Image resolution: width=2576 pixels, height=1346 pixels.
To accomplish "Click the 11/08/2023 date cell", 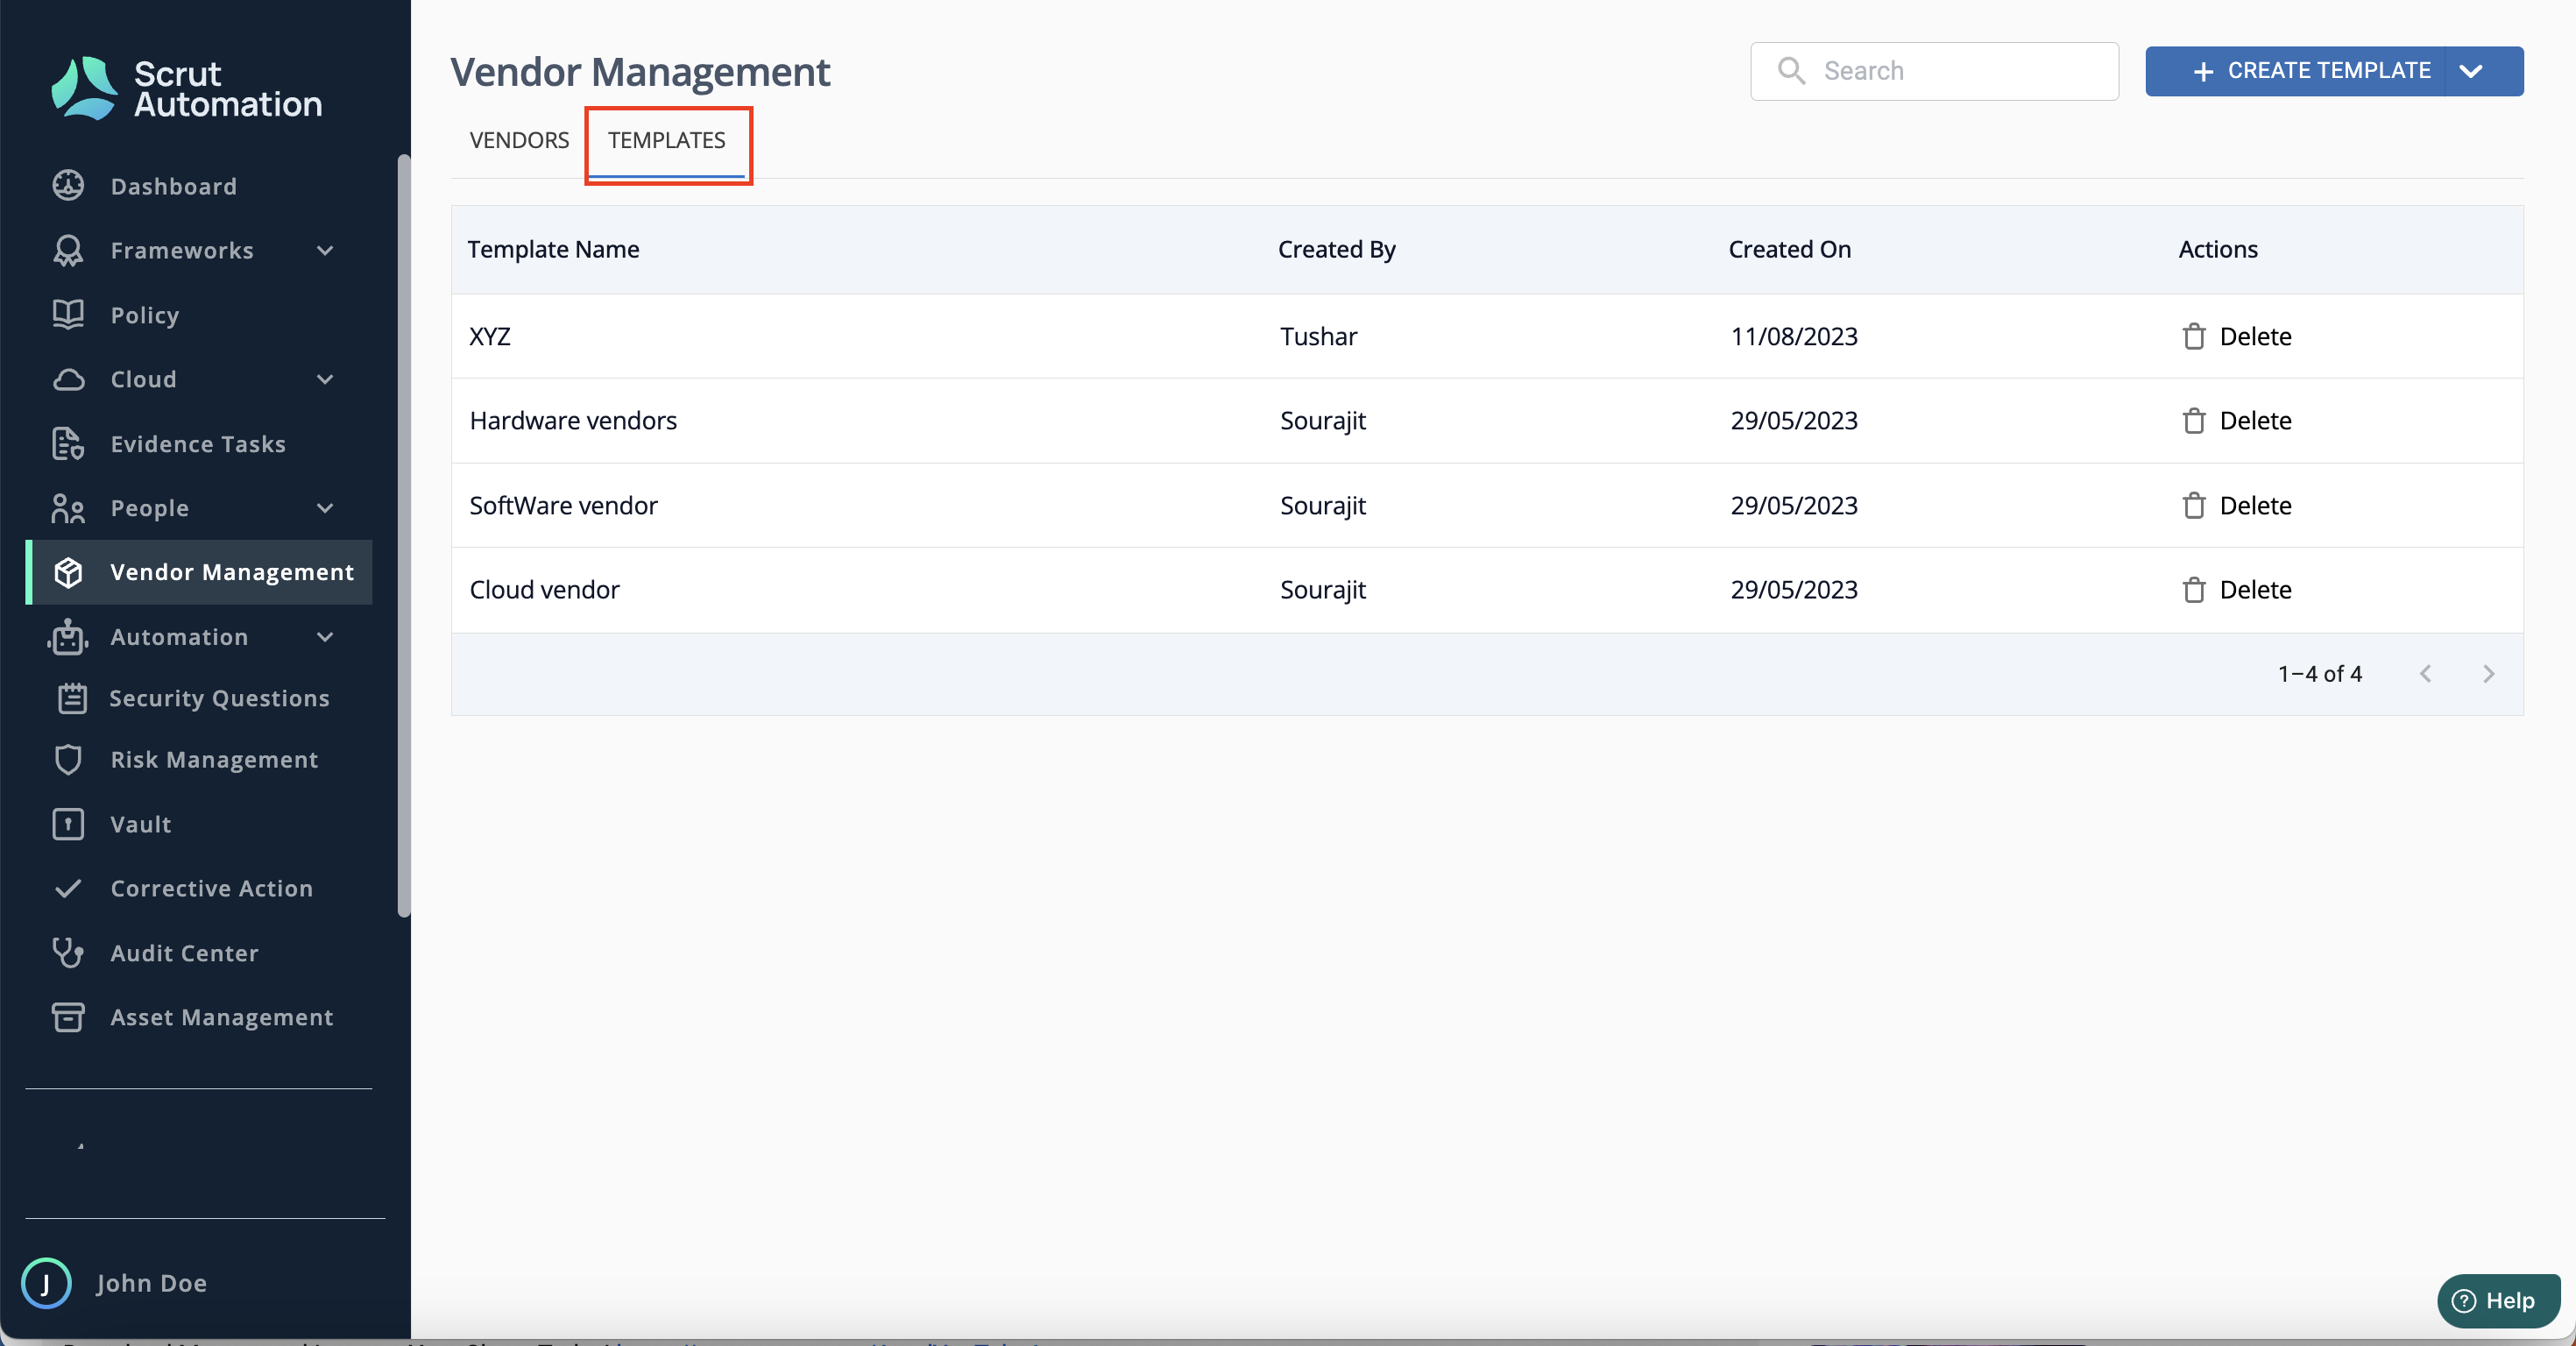I will pyautogui.click(x=1794, y=336).
